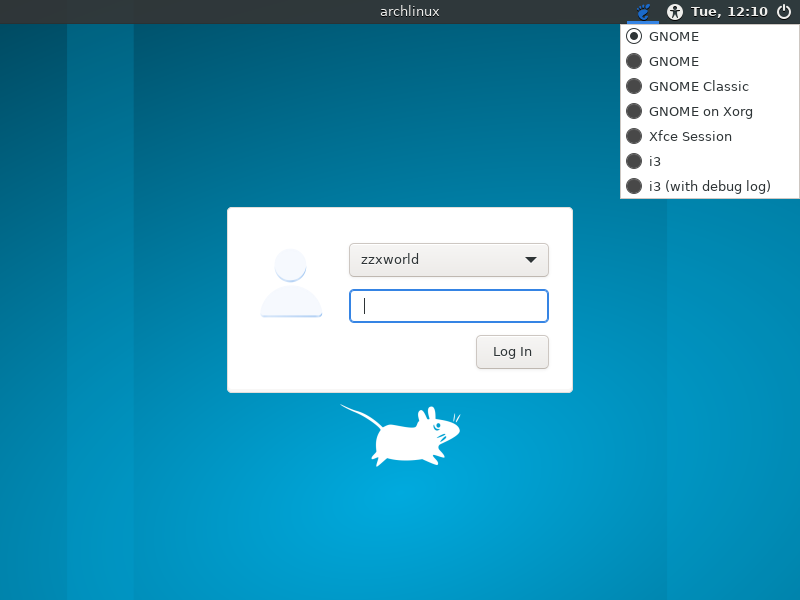Click inside the password input field
The width and height of the screenshot is (800, 600).
click(x=448, y=305)
